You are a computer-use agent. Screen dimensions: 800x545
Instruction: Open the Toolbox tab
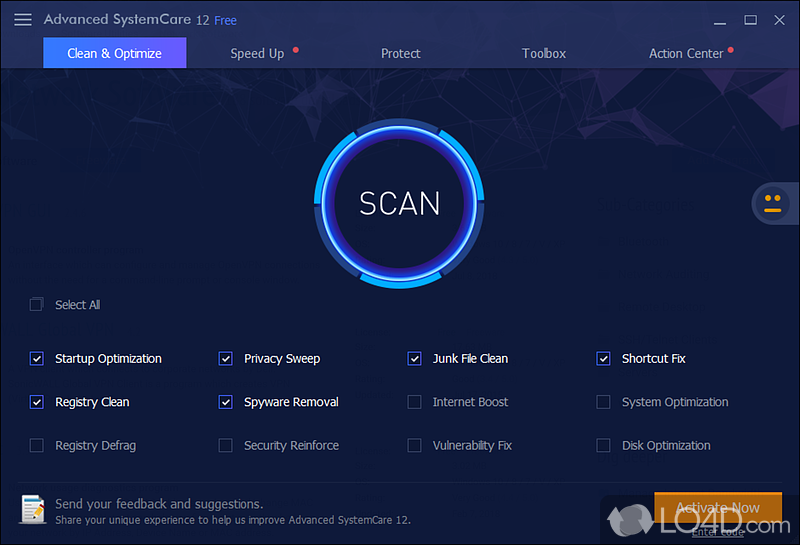tap(544, 53)
